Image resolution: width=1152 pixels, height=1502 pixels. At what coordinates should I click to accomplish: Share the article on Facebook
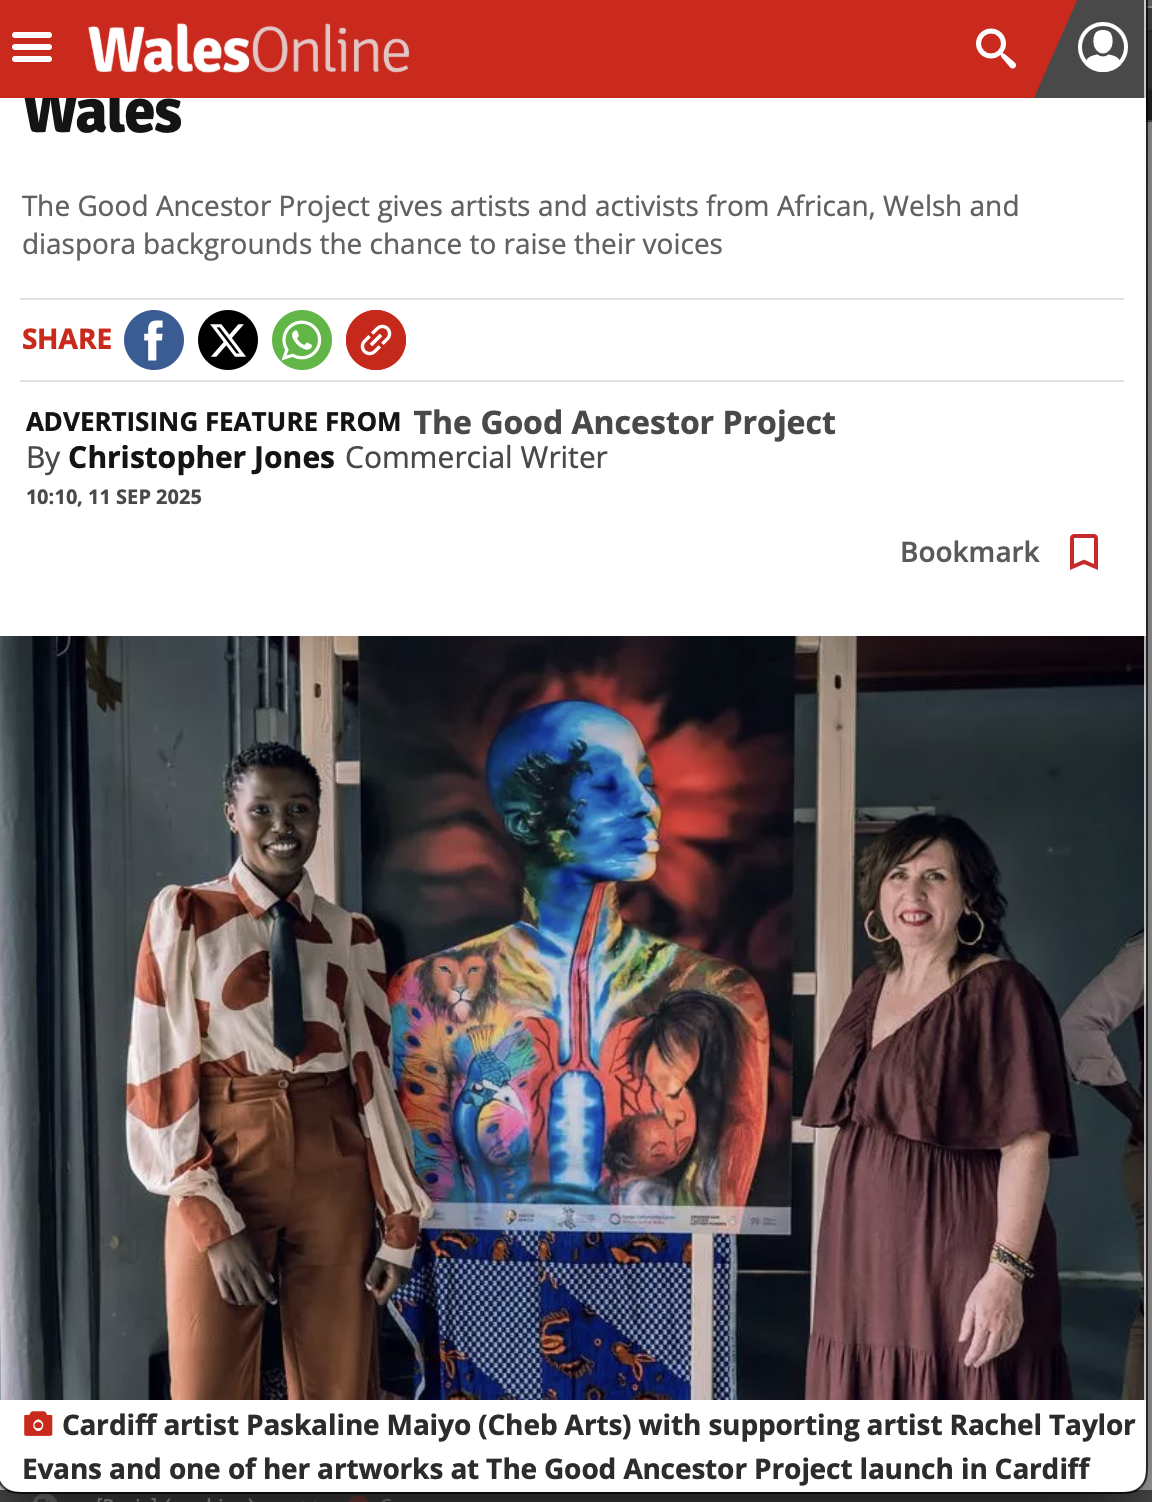click(154, 340)
